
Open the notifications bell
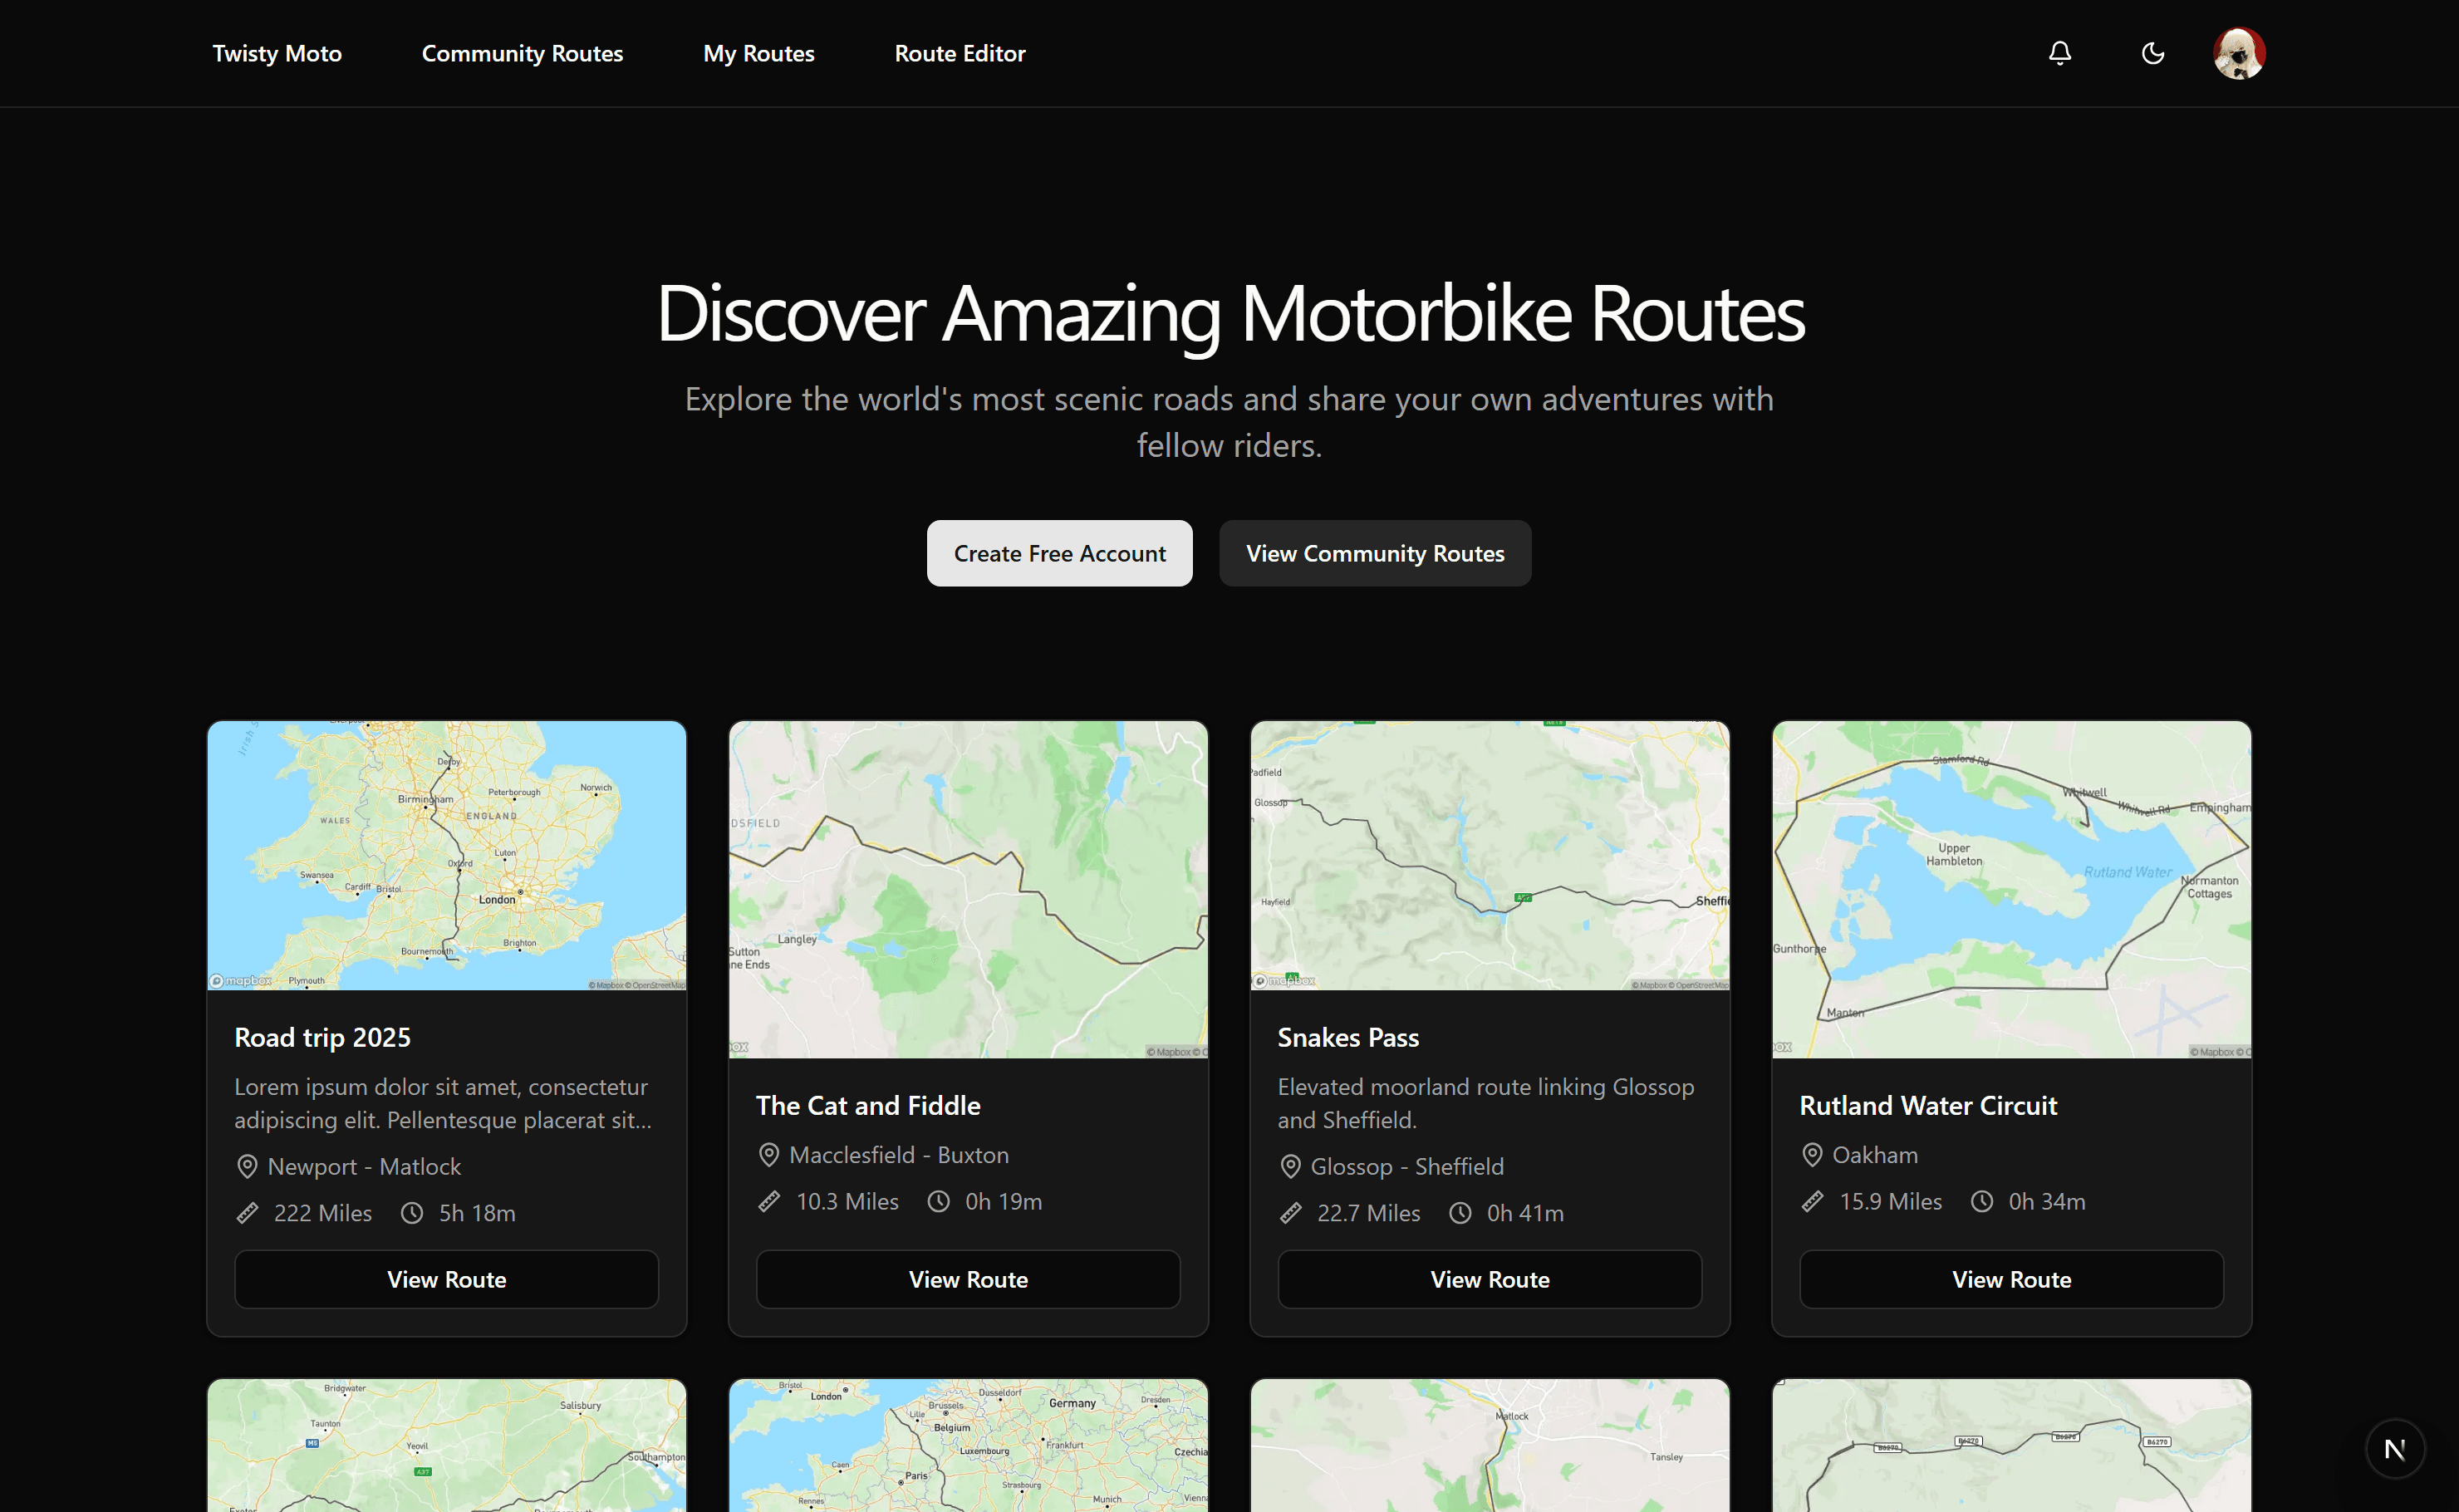tap(2060, 53)
